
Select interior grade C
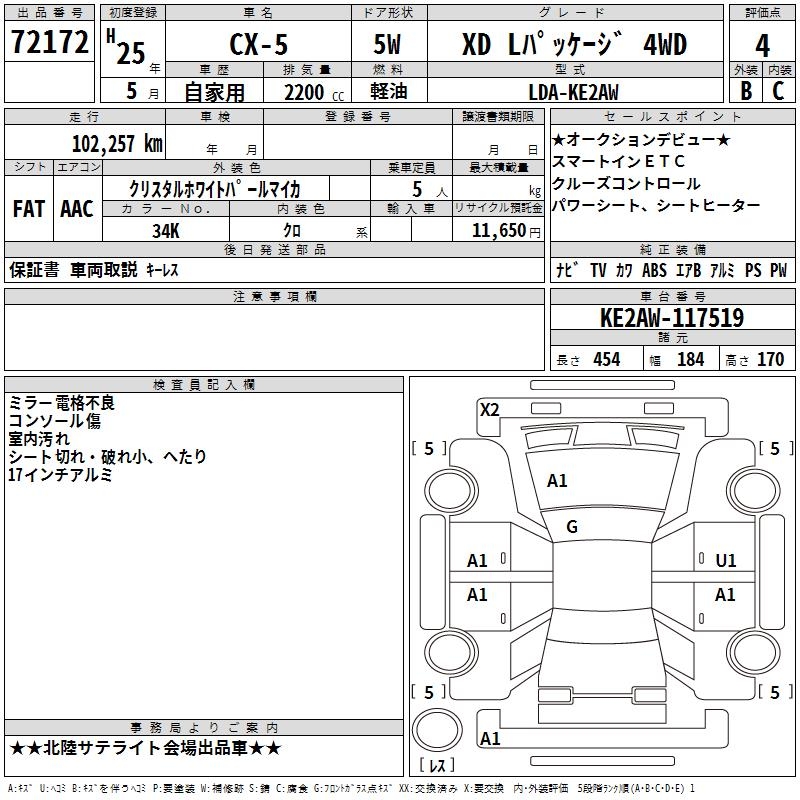pyautogui.click(x=778, y=91)
